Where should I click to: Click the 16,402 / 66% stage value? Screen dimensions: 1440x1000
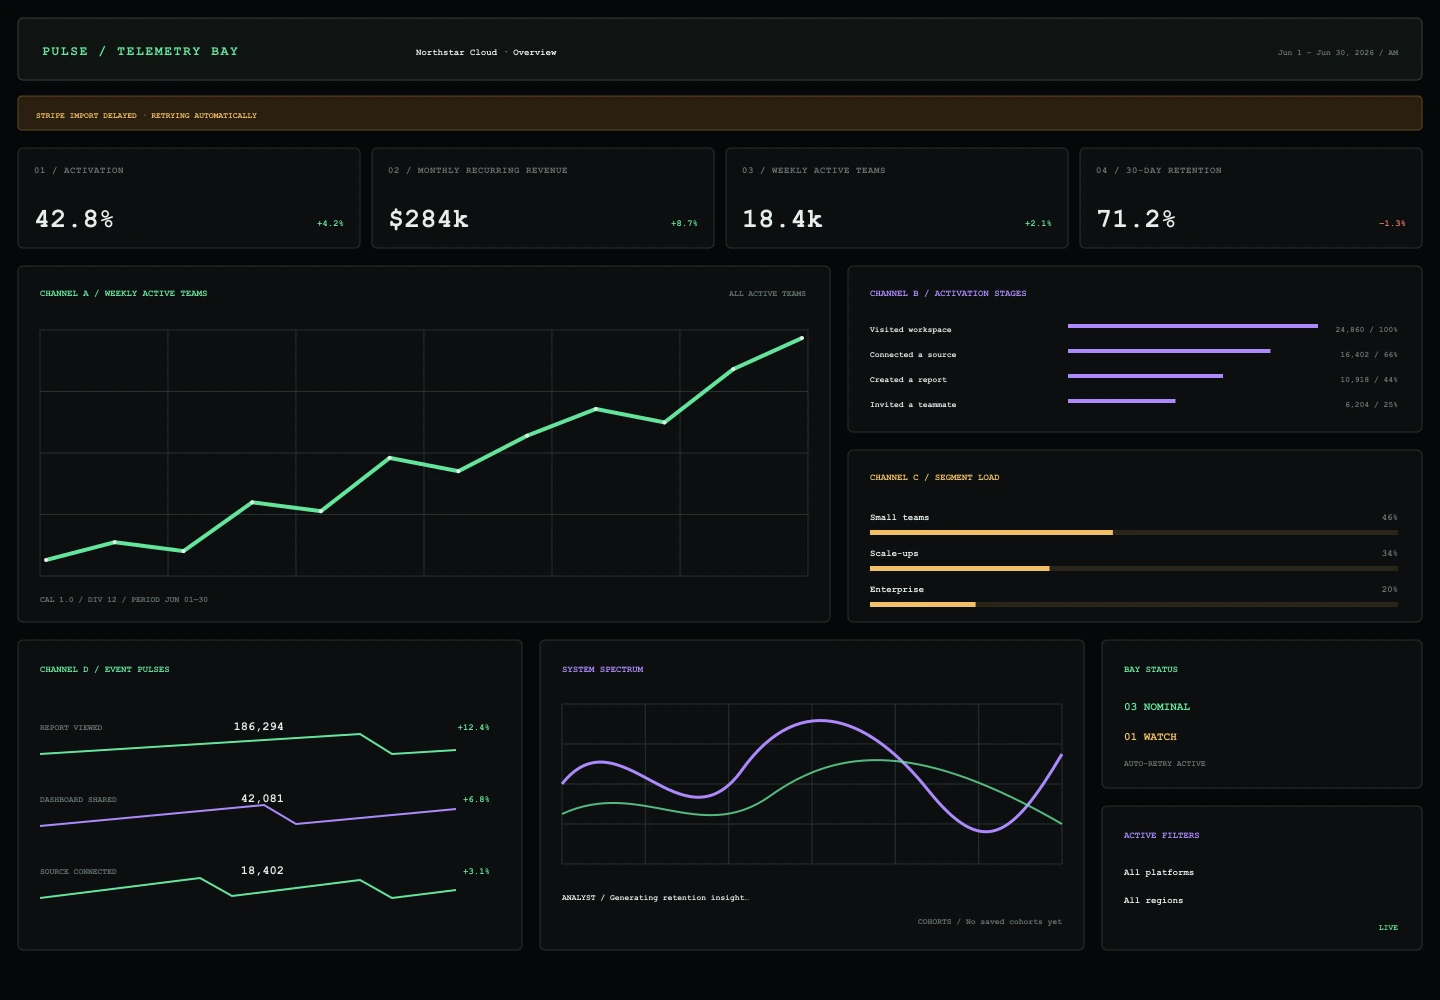coord(1369,354)
